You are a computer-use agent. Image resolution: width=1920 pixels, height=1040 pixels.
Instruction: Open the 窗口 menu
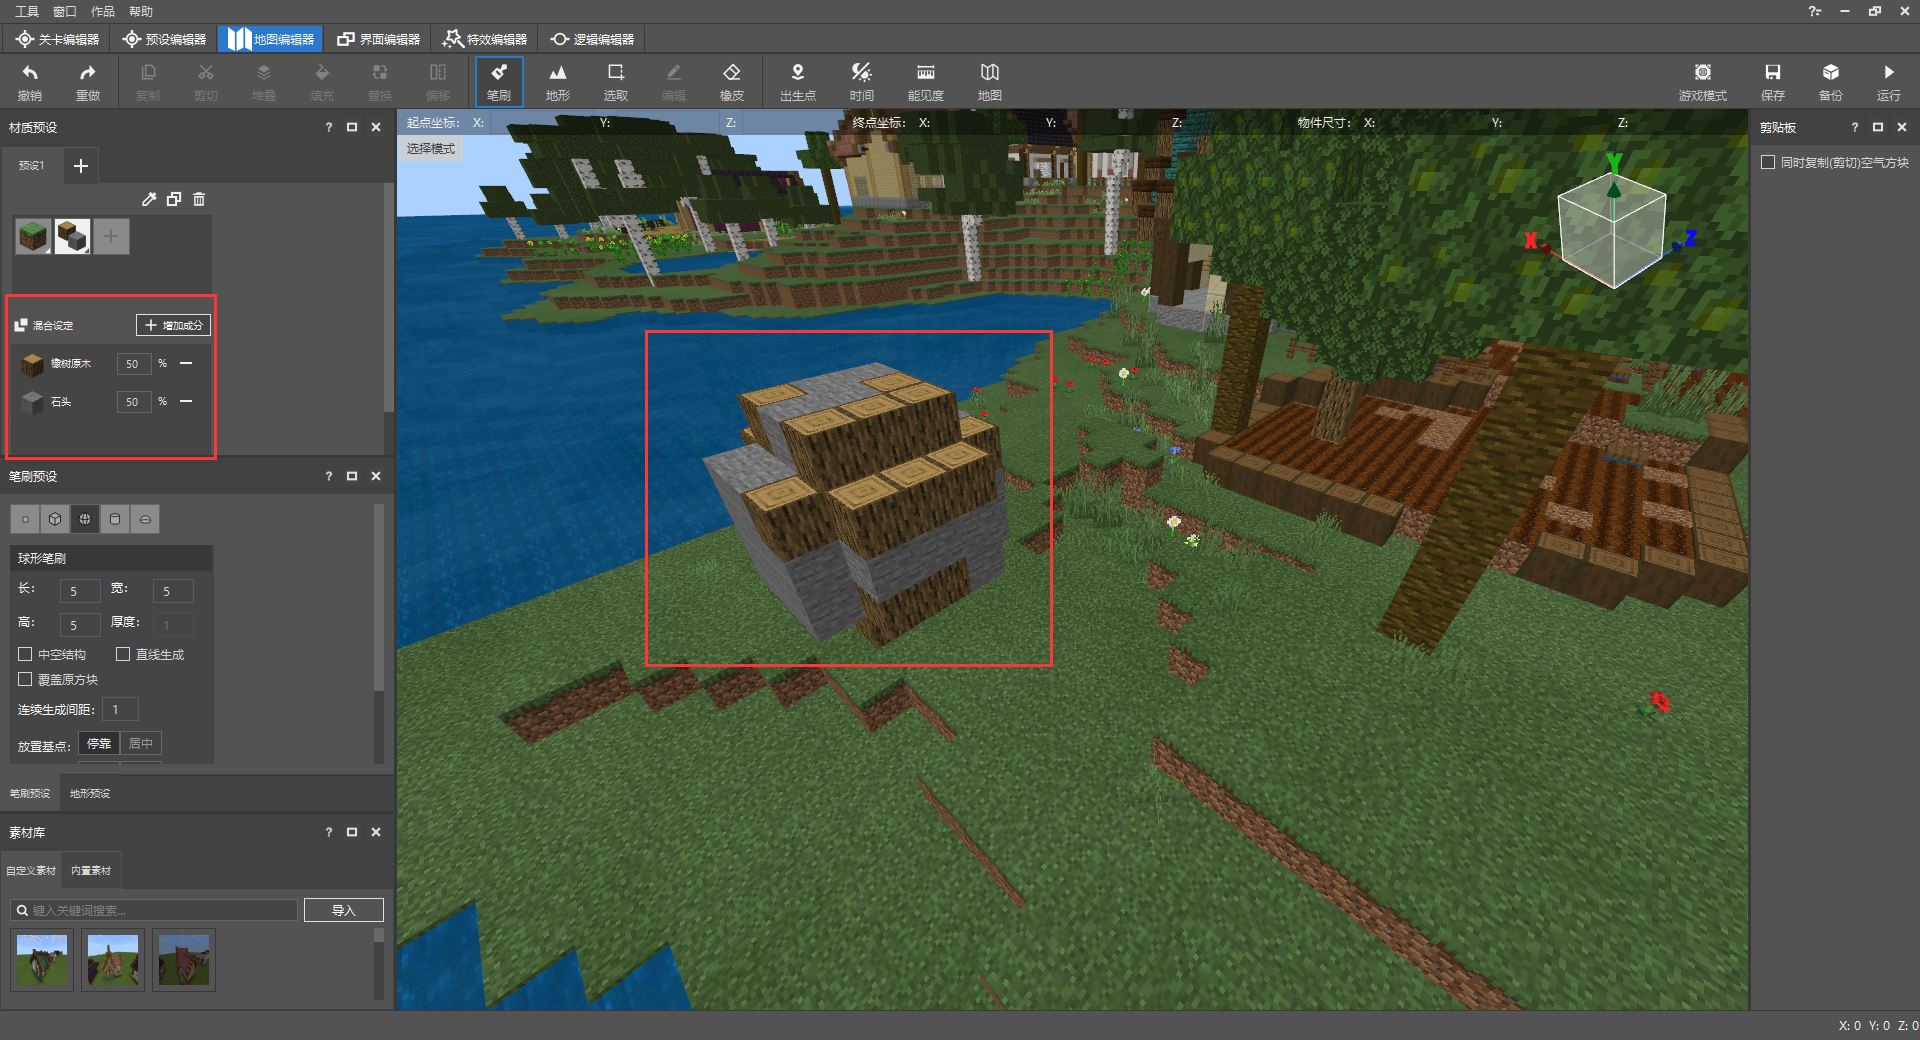coord(65,11)
